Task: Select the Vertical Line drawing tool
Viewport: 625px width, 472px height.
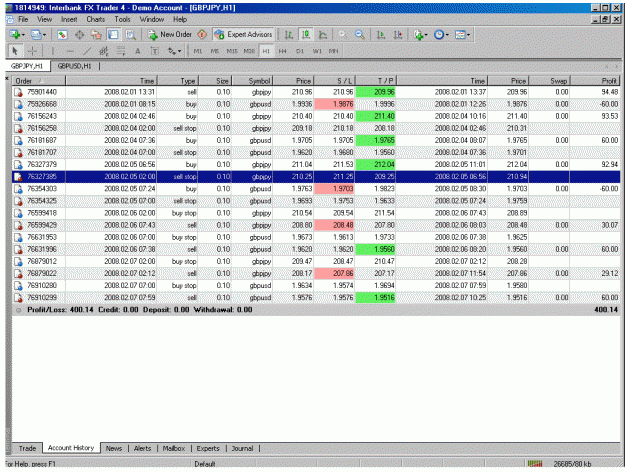Action: [53, 51]
